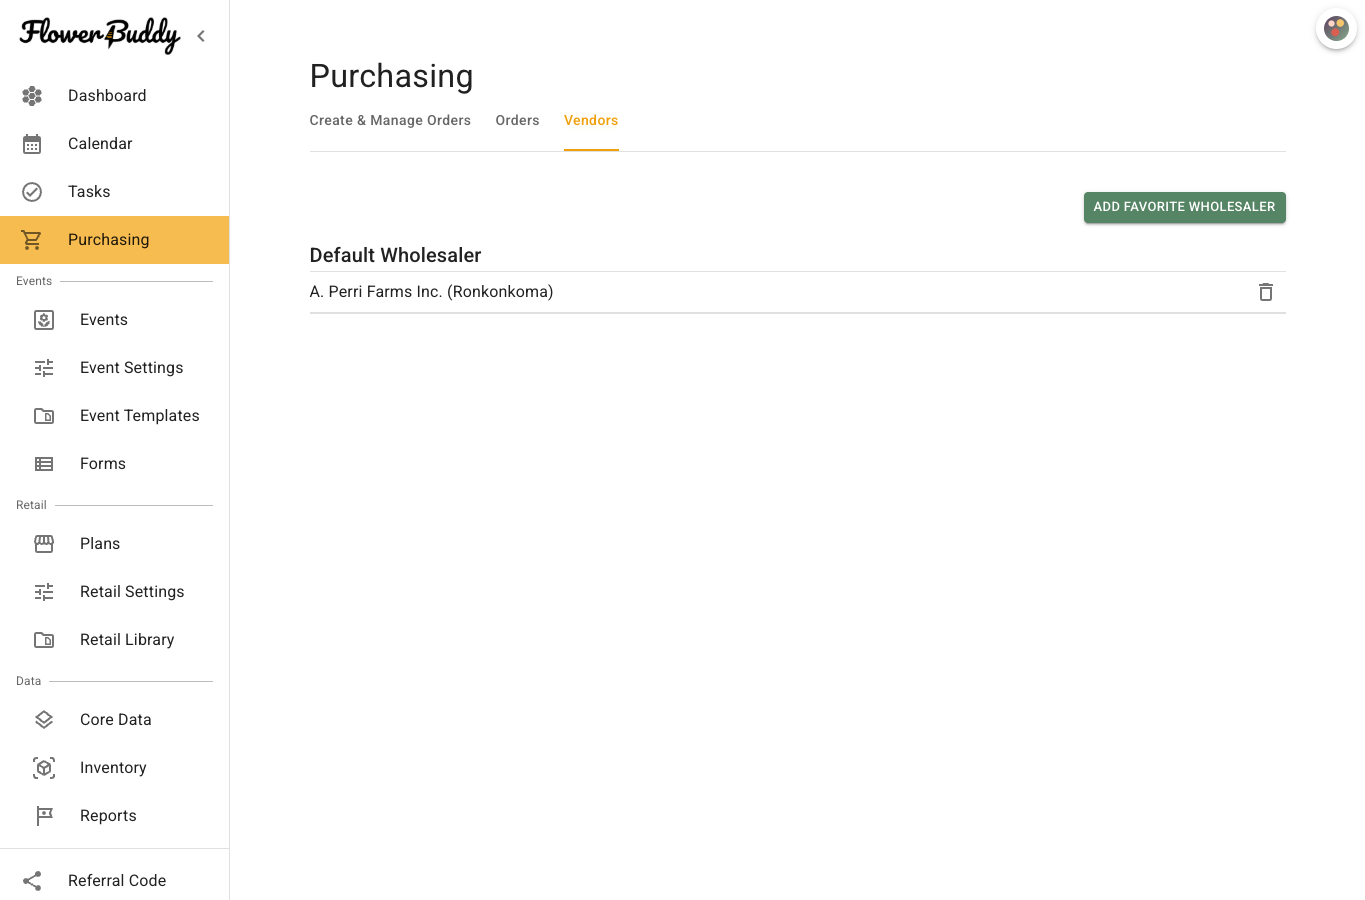Click Add Favorite Wholesaler button
The image size is (1365, 900).
click(1185, 207)
